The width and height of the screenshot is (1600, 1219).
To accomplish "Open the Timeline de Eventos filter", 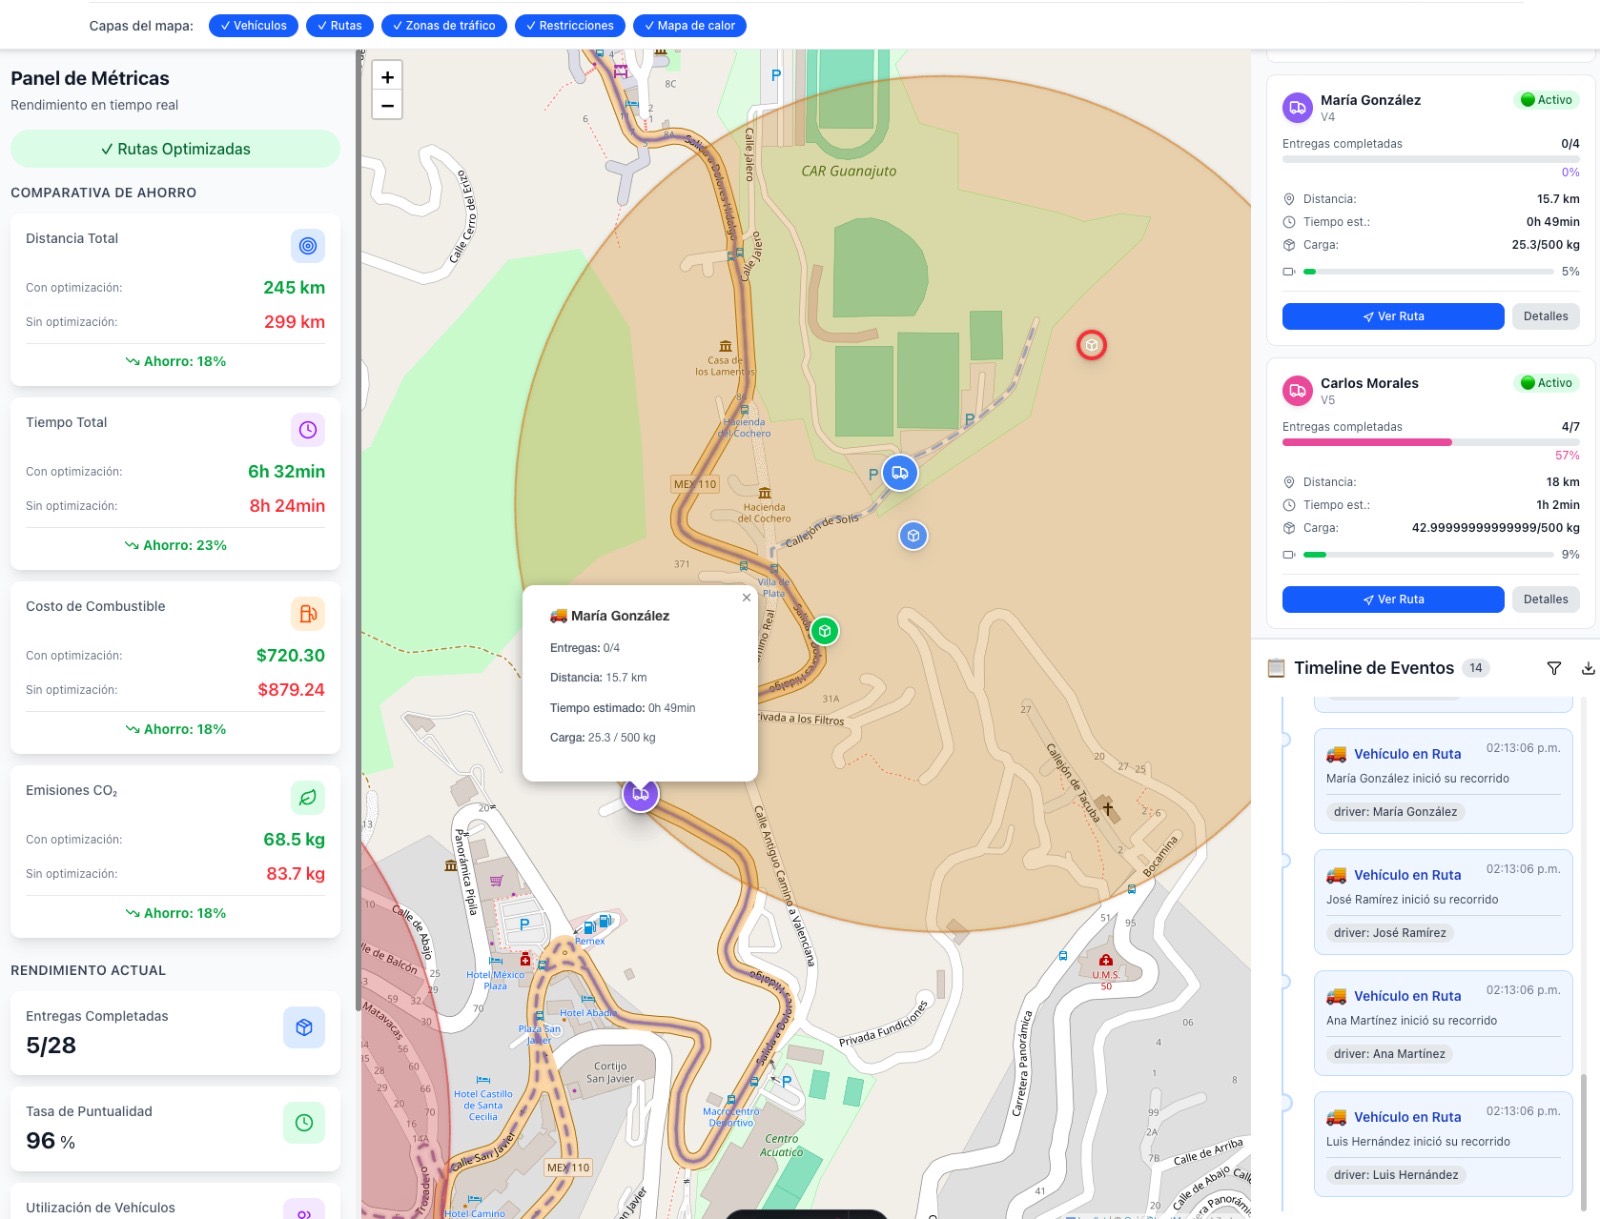I will tap(1553, 668).
